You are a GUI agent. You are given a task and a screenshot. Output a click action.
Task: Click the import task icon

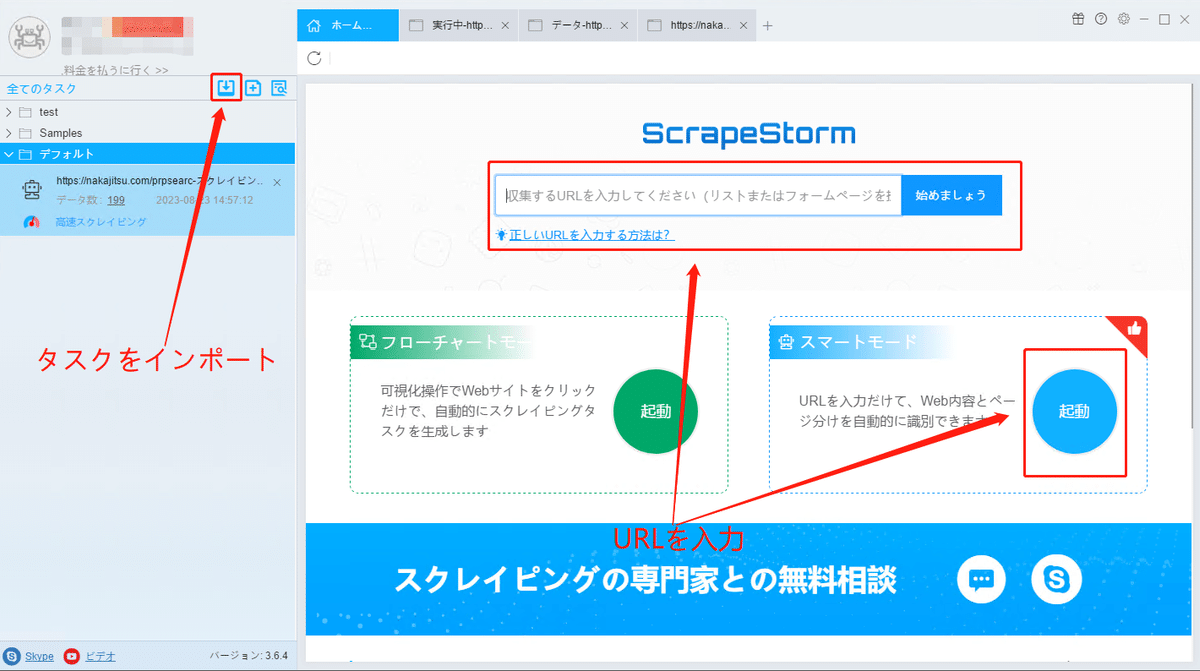pyautogui.click(x=227, y=88)
